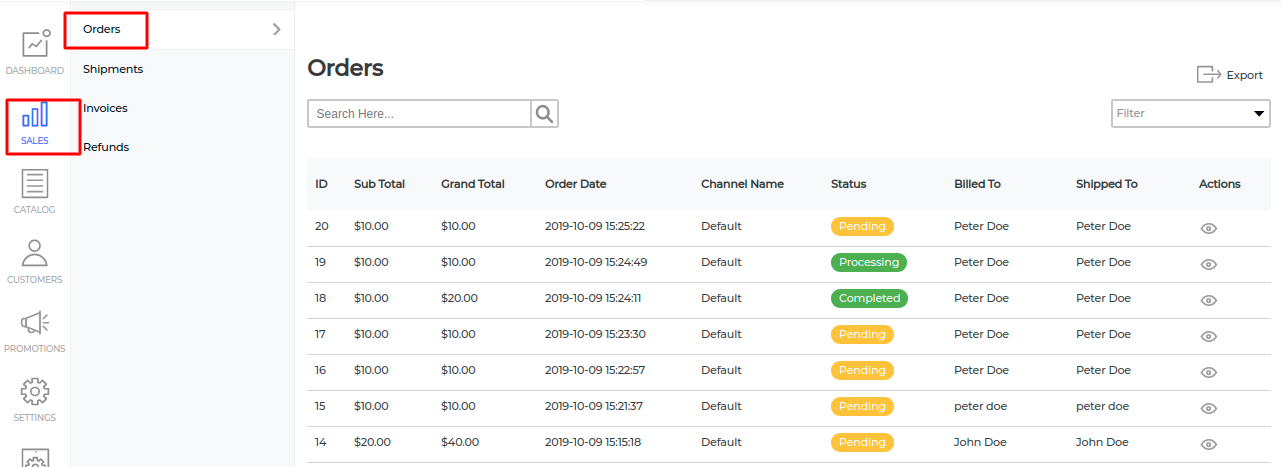Viewport: 1281px width, 467px height.
Task: Open the Refunds menu item
Action: point(106,147)
